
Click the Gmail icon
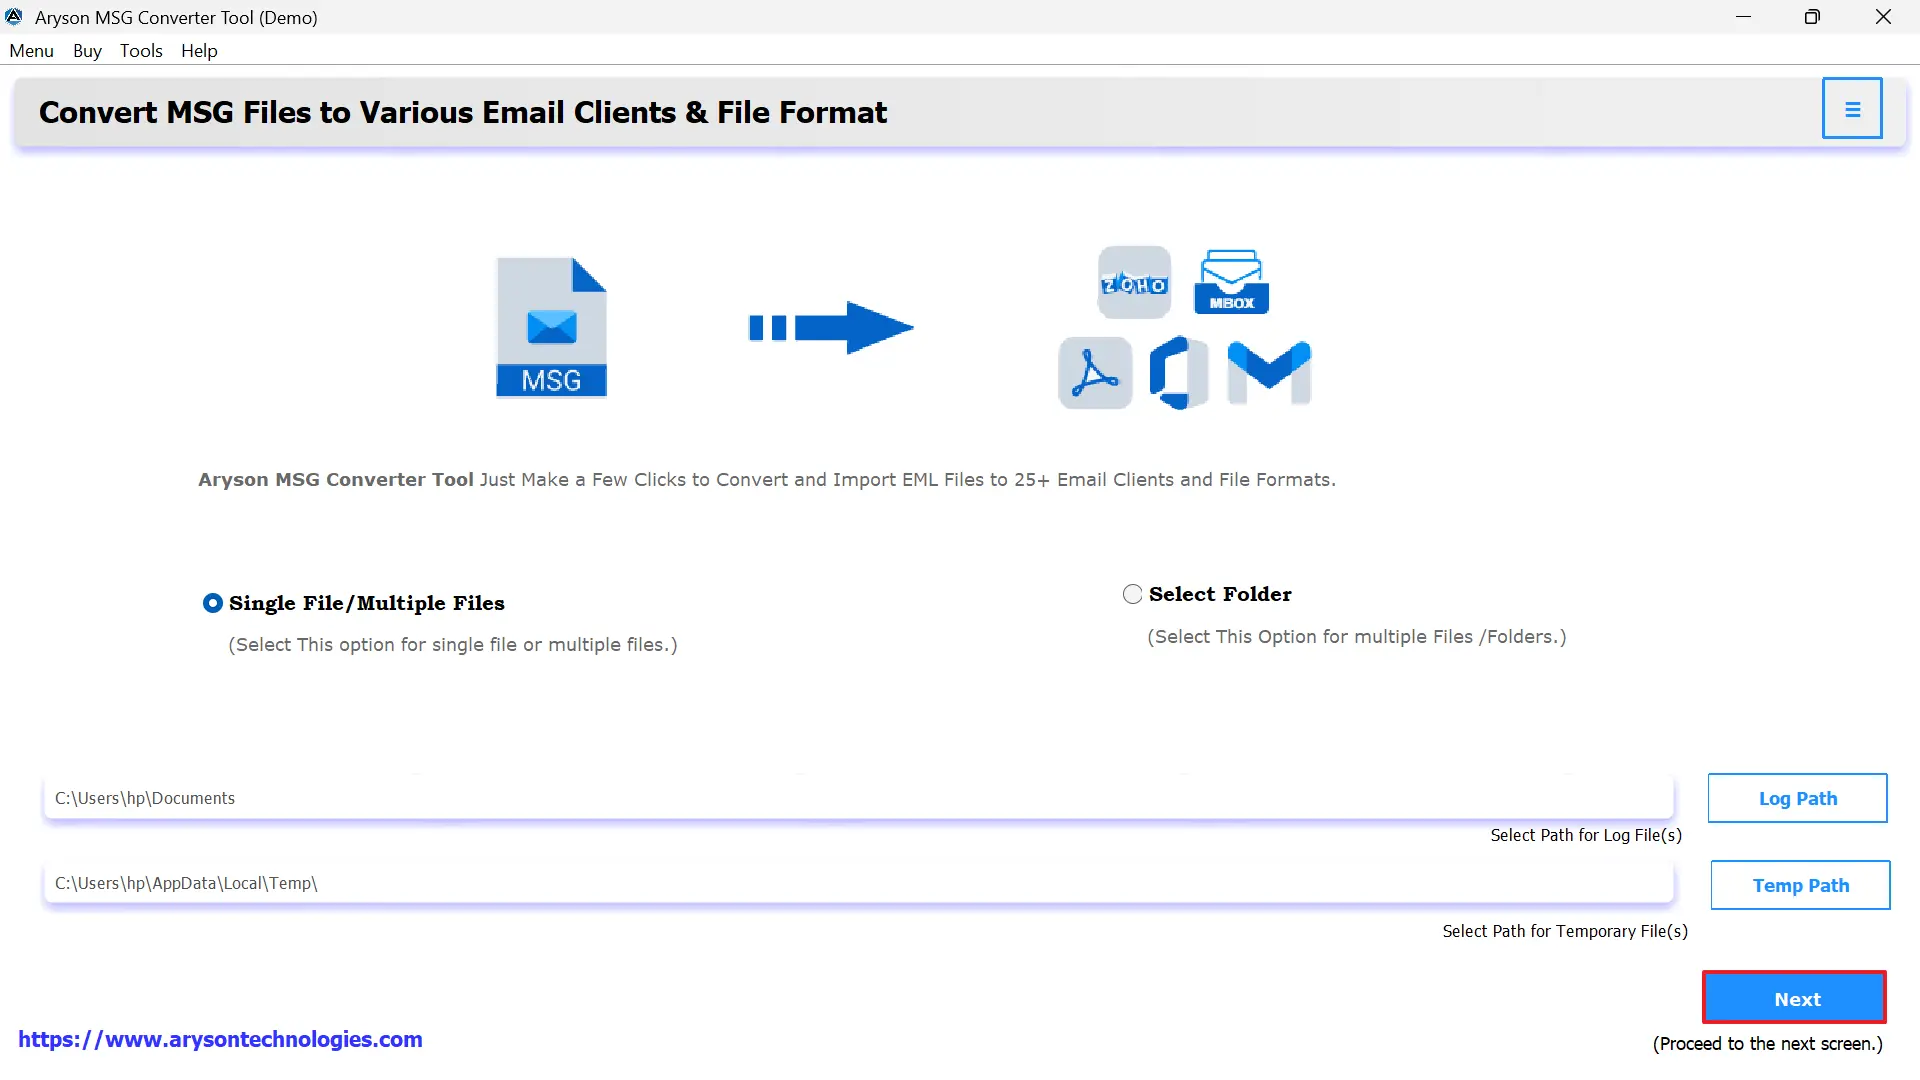(x=1268, y=373)
